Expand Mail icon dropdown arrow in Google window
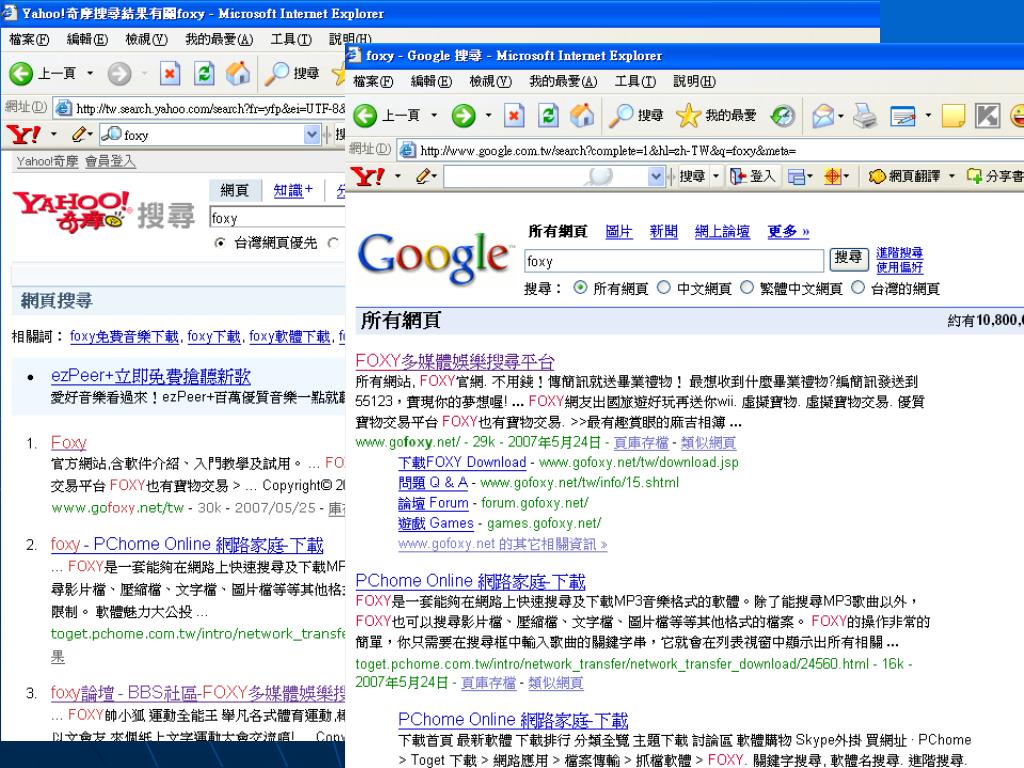 coord(841,116)
